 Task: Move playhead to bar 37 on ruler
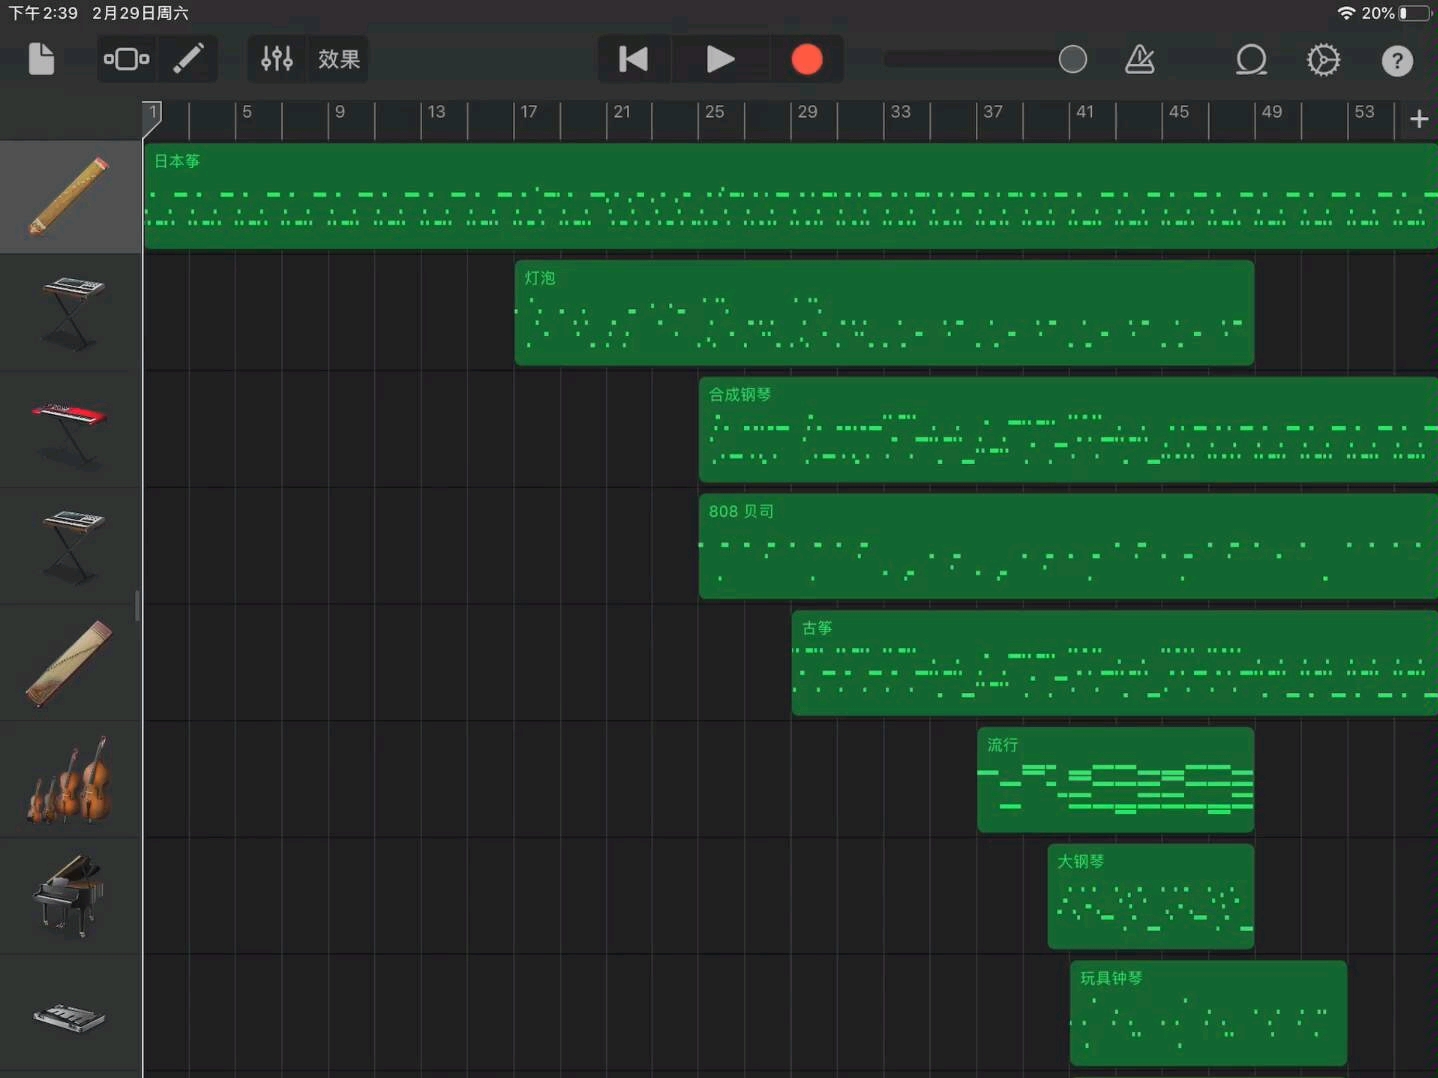point(993,112)
